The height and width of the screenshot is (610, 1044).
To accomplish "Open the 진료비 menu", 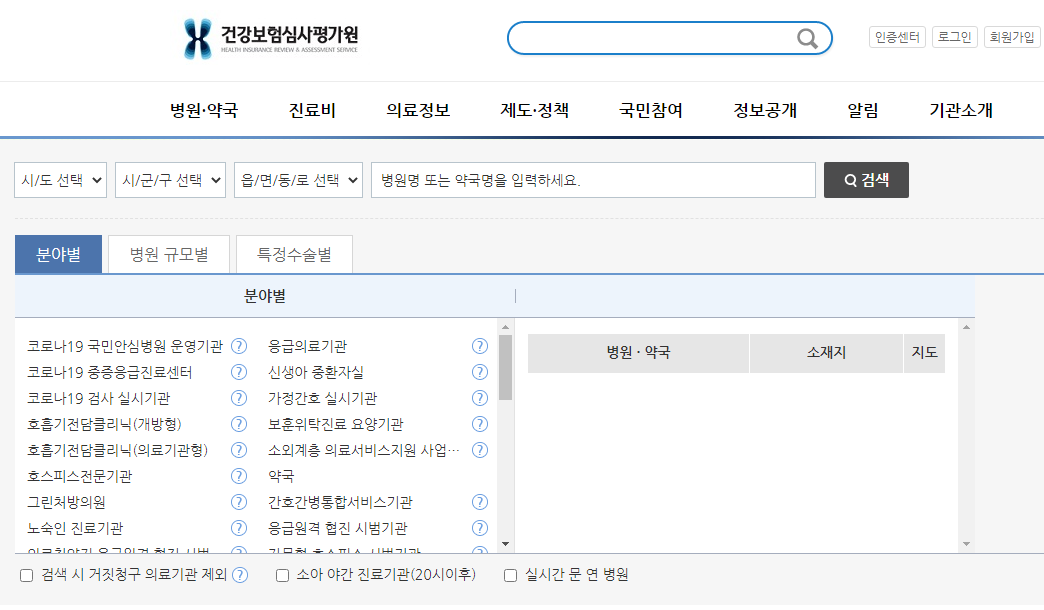I will click(312, 110).
